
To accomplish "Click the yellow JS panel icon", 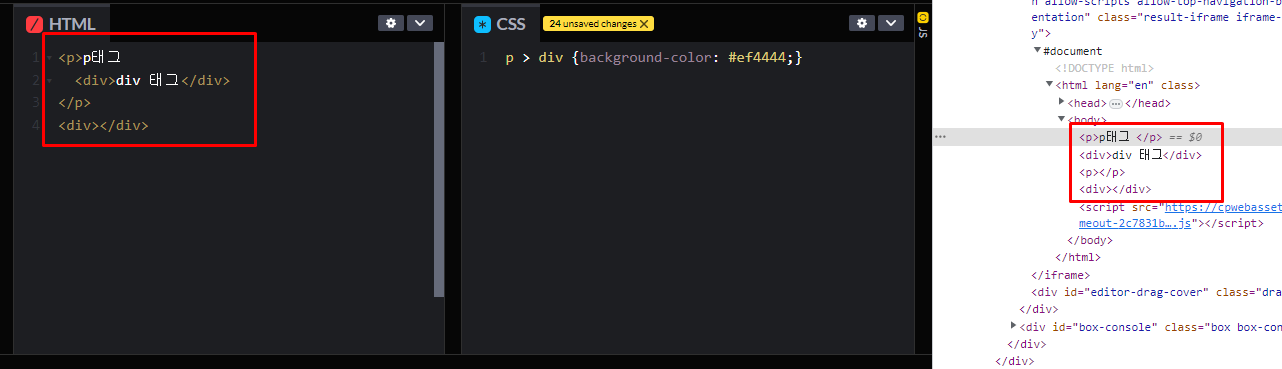I will [922, 17].
